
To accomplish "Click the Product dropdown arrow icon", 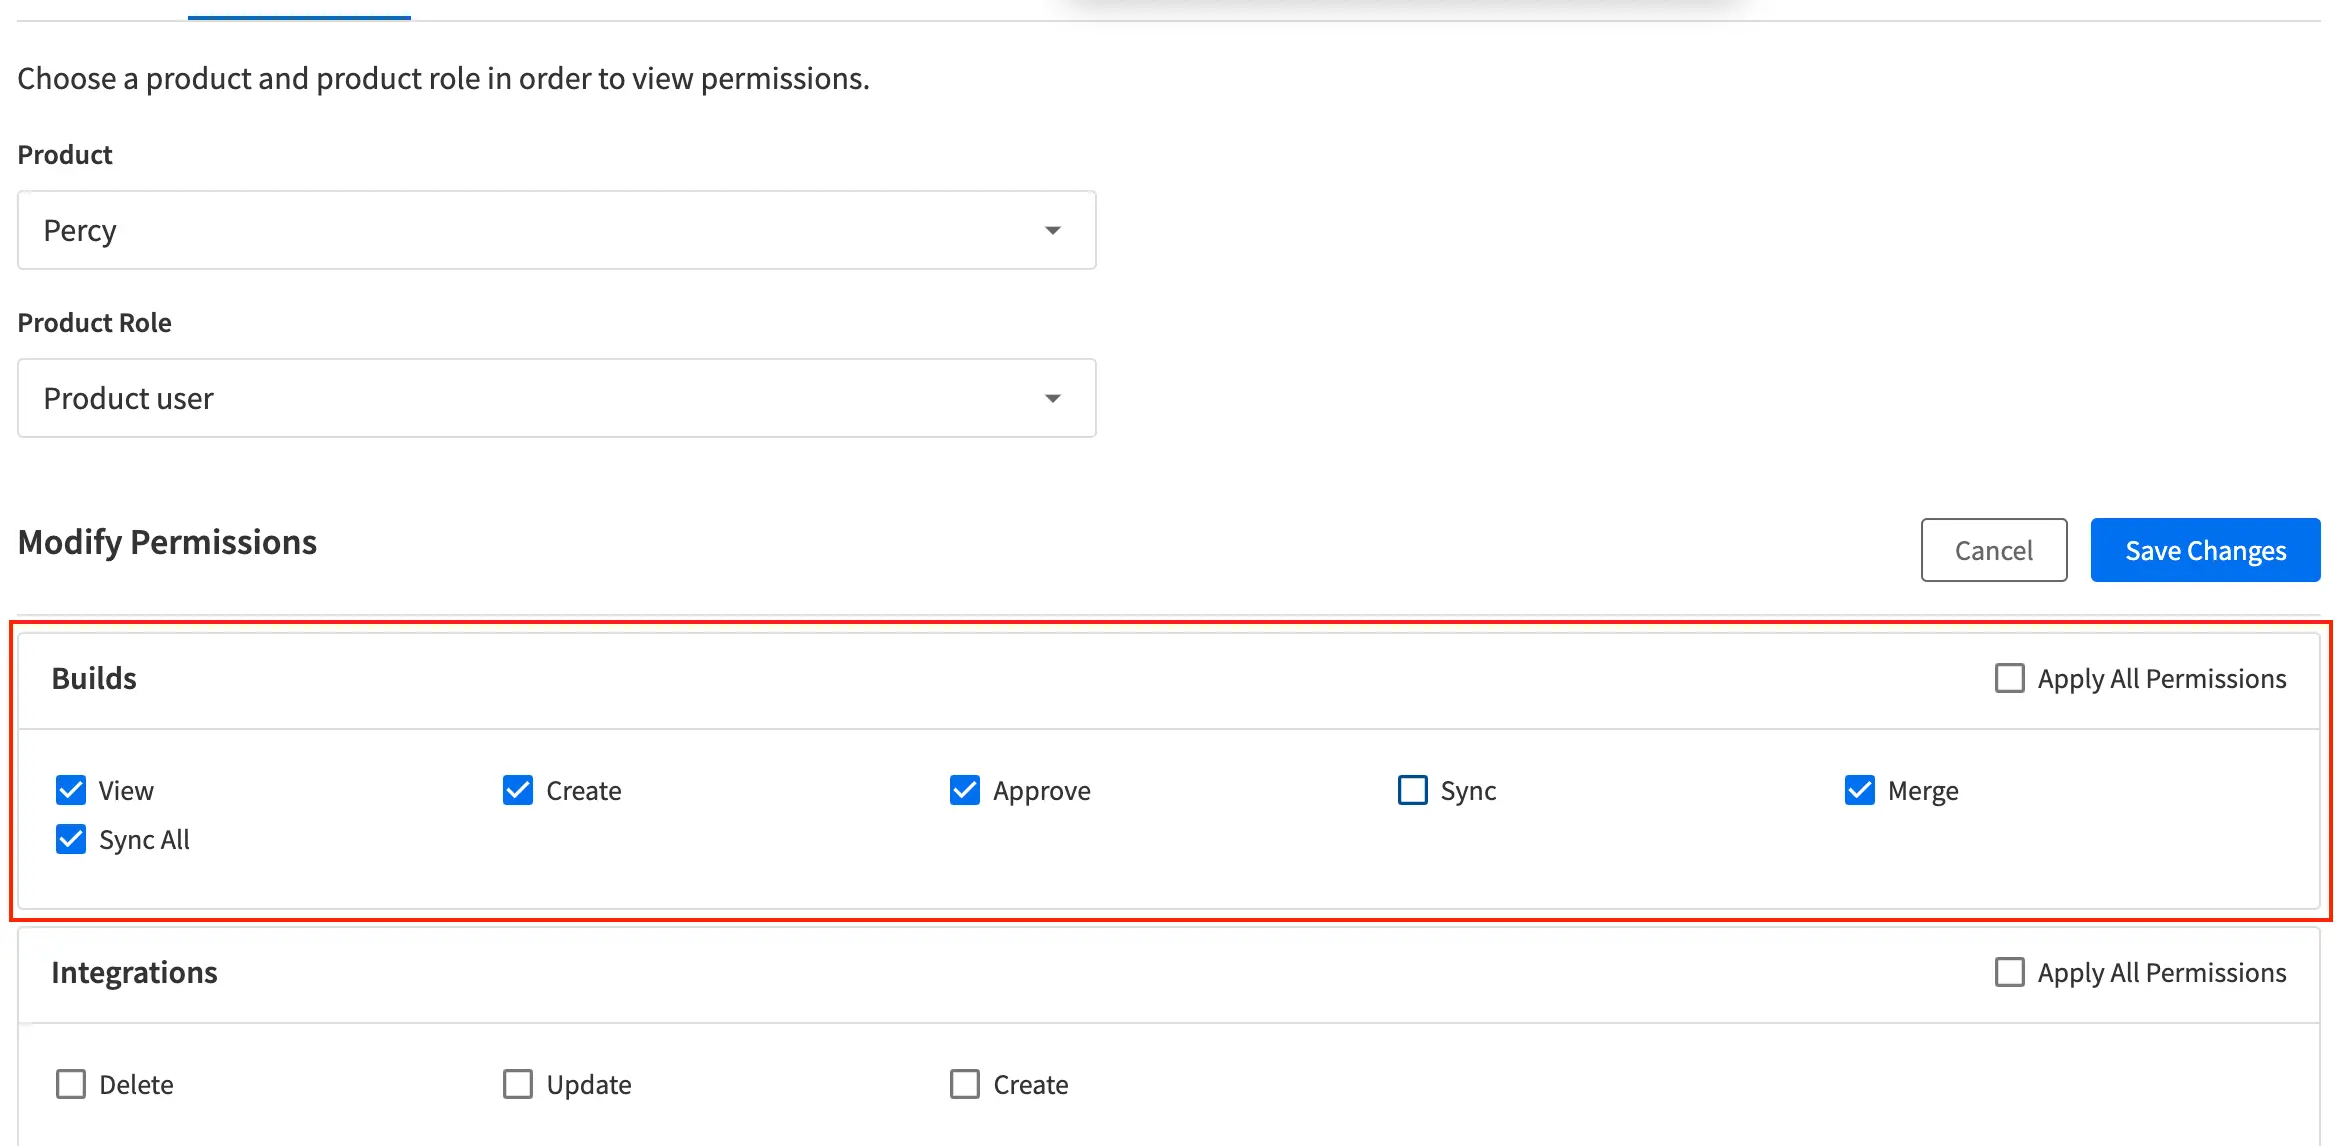I will tap(1052, 231).
